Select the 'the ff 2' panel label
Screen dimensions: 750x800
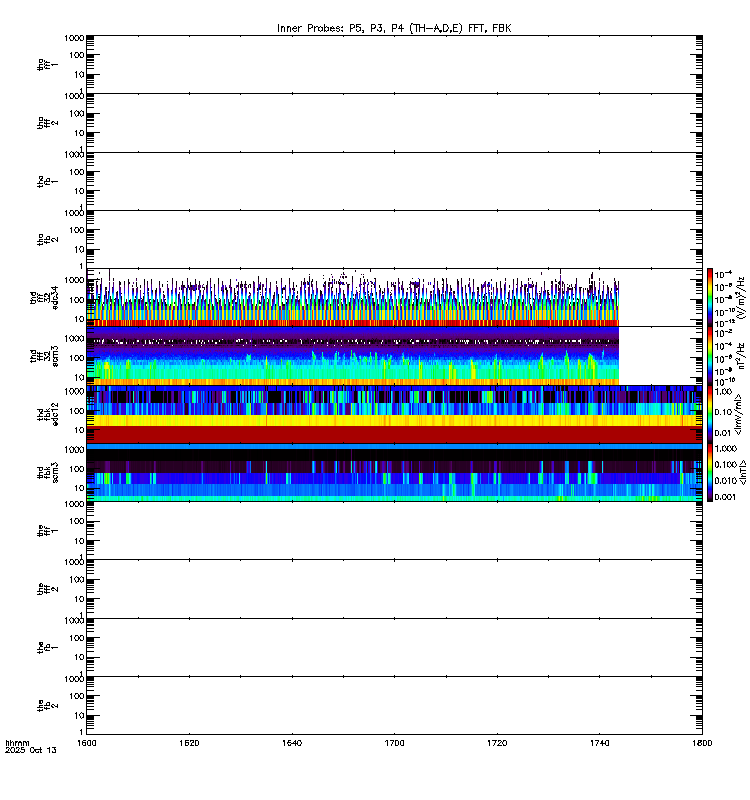[x=47, y=589]
